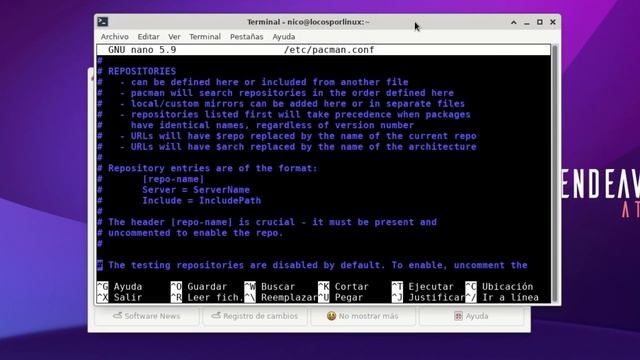This screenshot has height=360, width=640.
Task: Minimize the Terminal window
Action: coord(527,22)
